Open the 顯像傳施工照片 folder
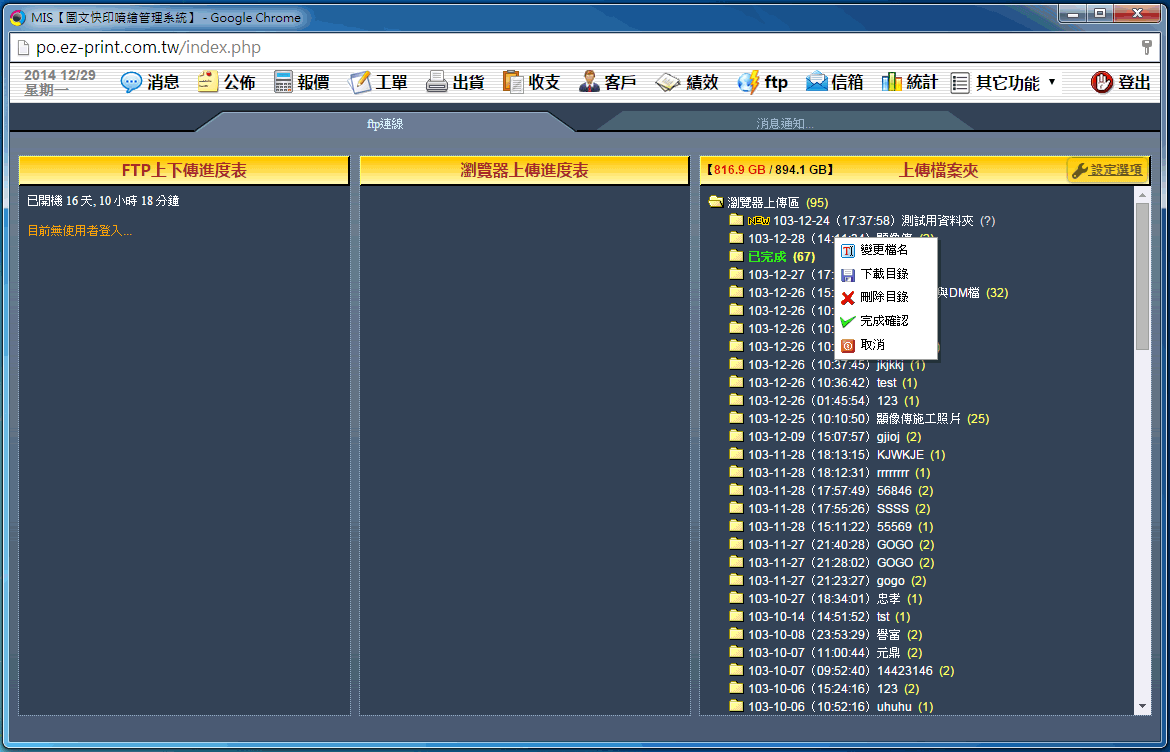The image size is (1170, 752). click(918, 419)
